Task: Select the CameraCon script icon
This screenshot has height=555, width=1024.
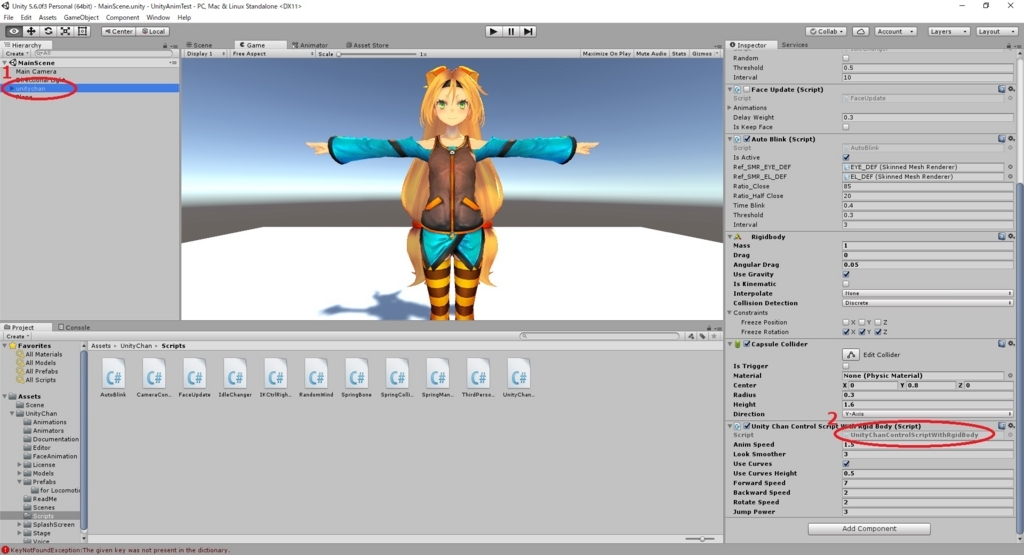Action: coord(154,377)
